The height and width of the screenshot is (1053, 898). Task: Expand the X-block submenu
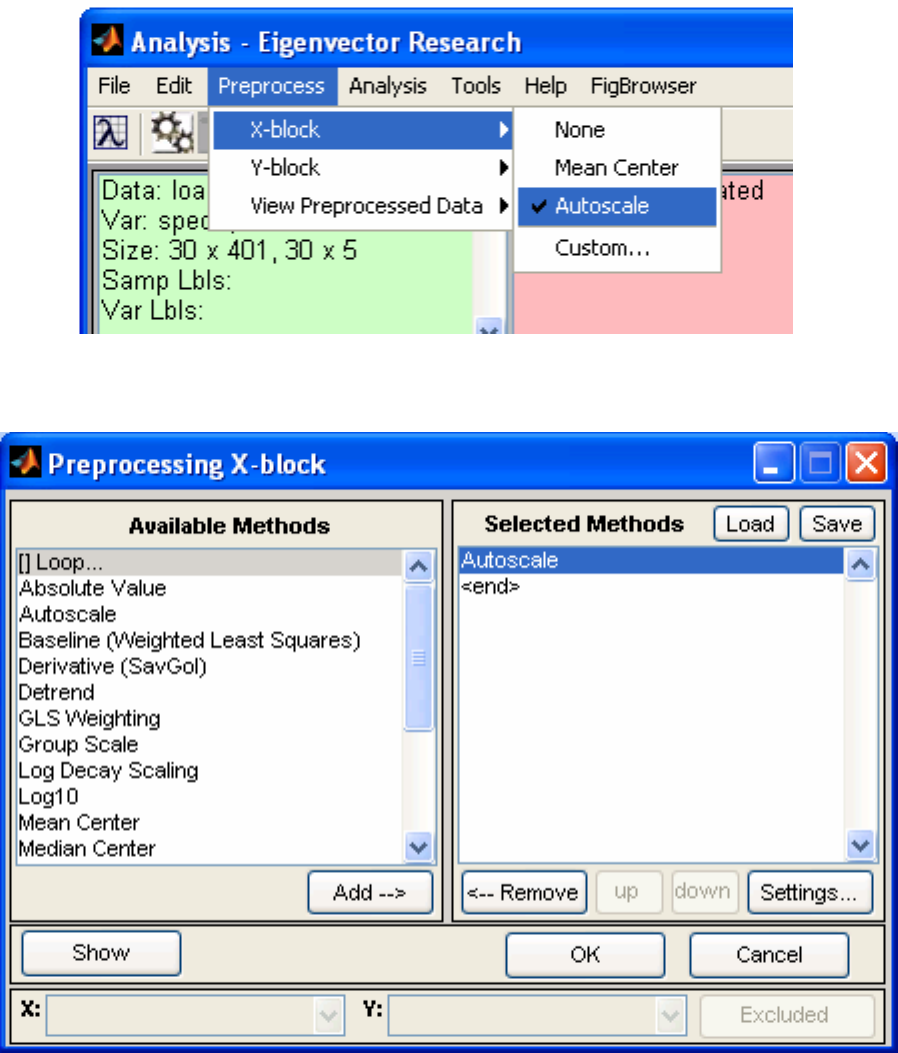click(362, 130)
